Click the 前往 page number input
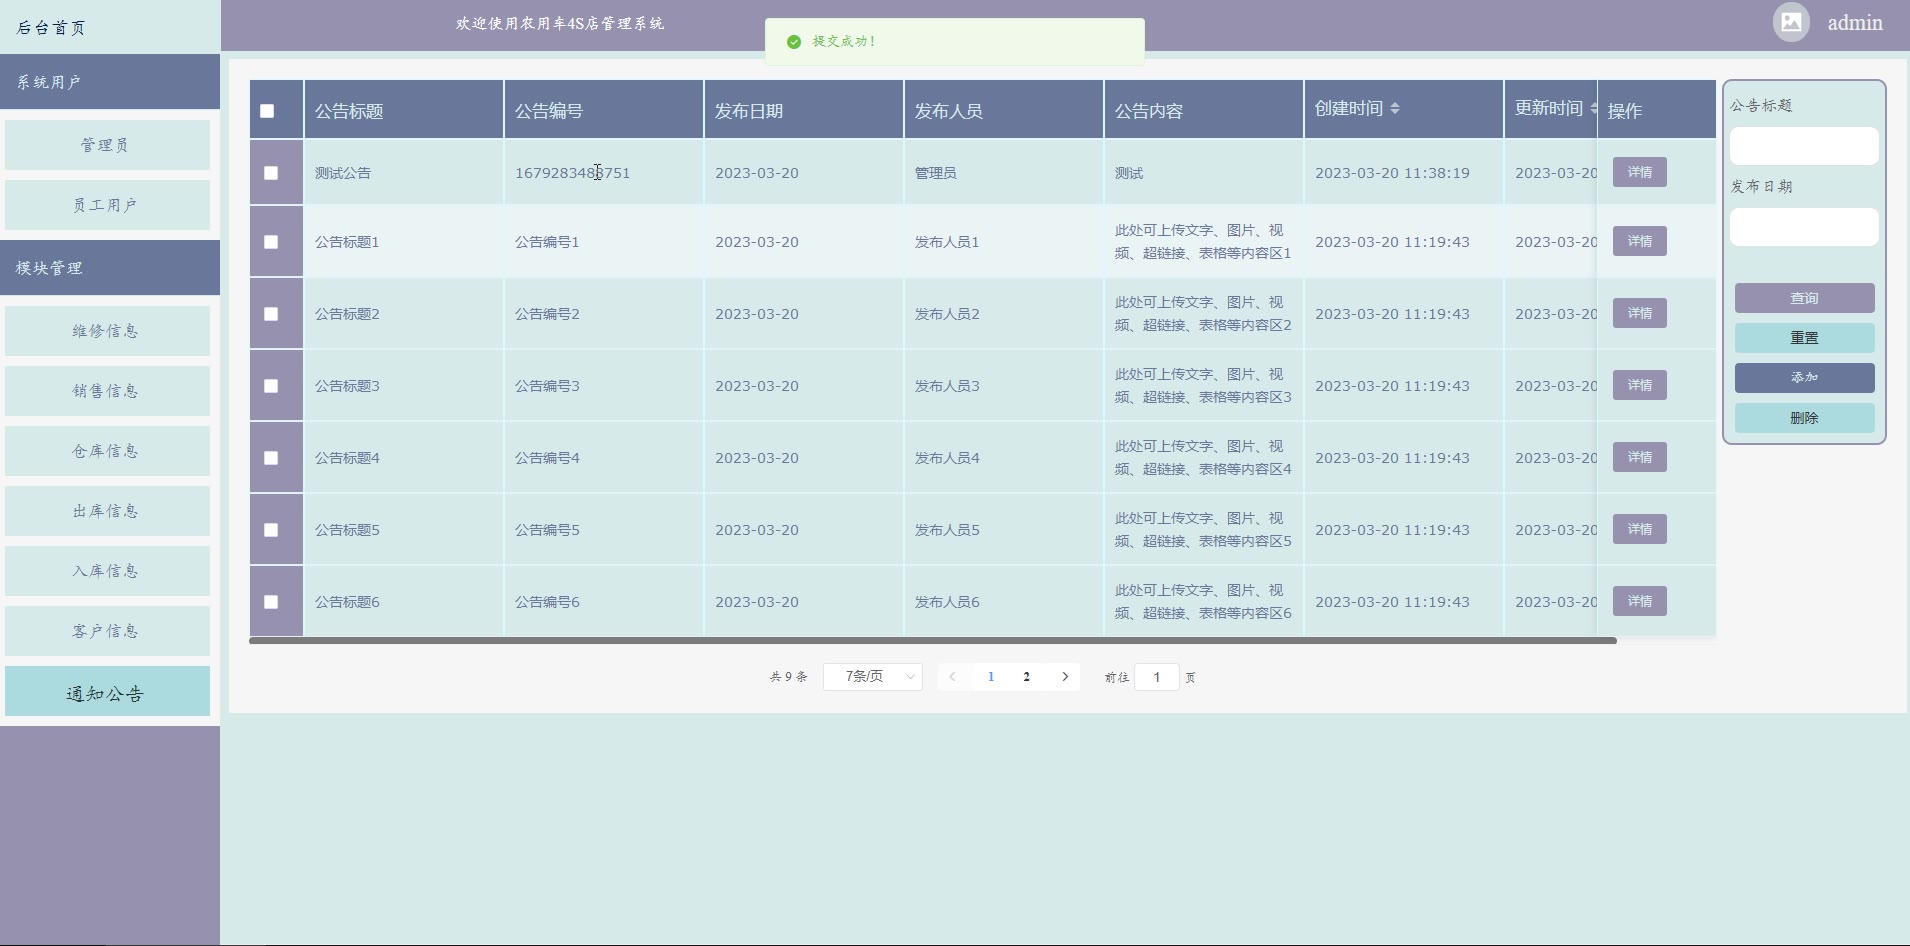Screen dimensions: 1910x946 click(1157, 677)
